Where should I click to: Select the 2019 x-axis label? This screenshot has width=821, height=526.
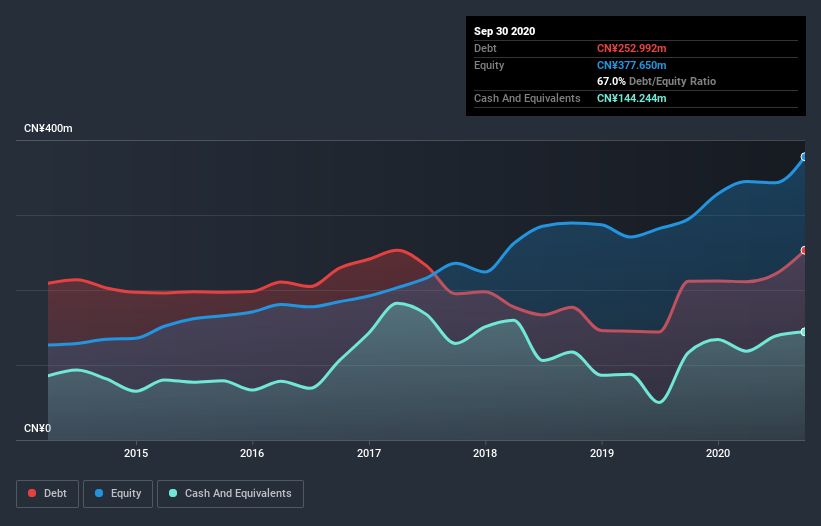[x=602, y=453]
